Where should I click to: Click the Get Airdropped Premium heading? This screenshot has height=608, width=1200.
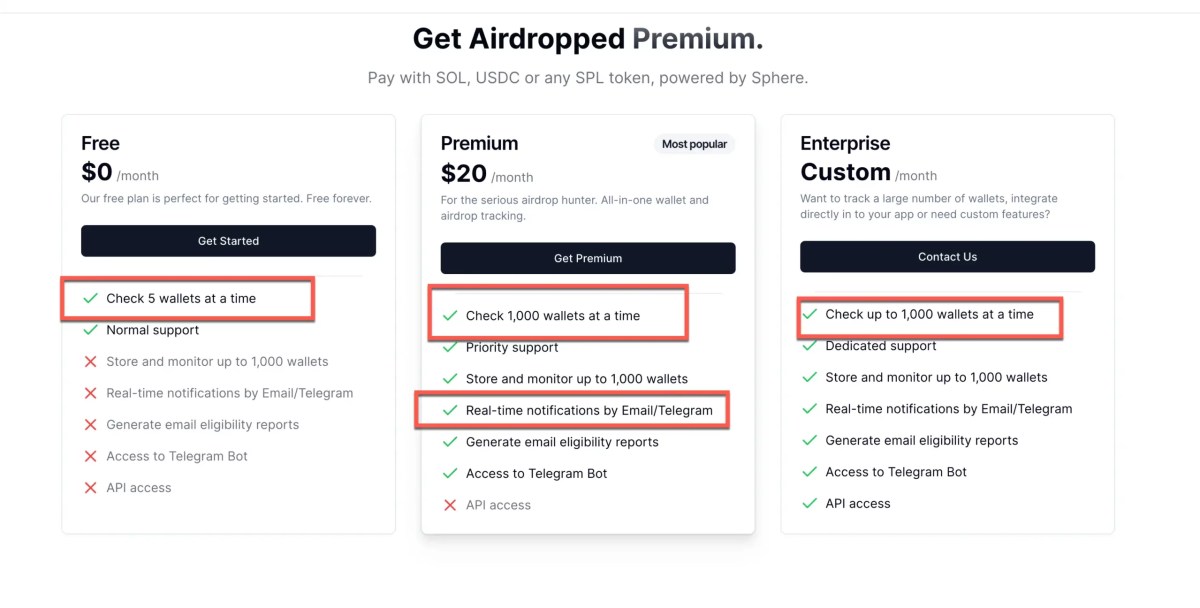[588, 38]
